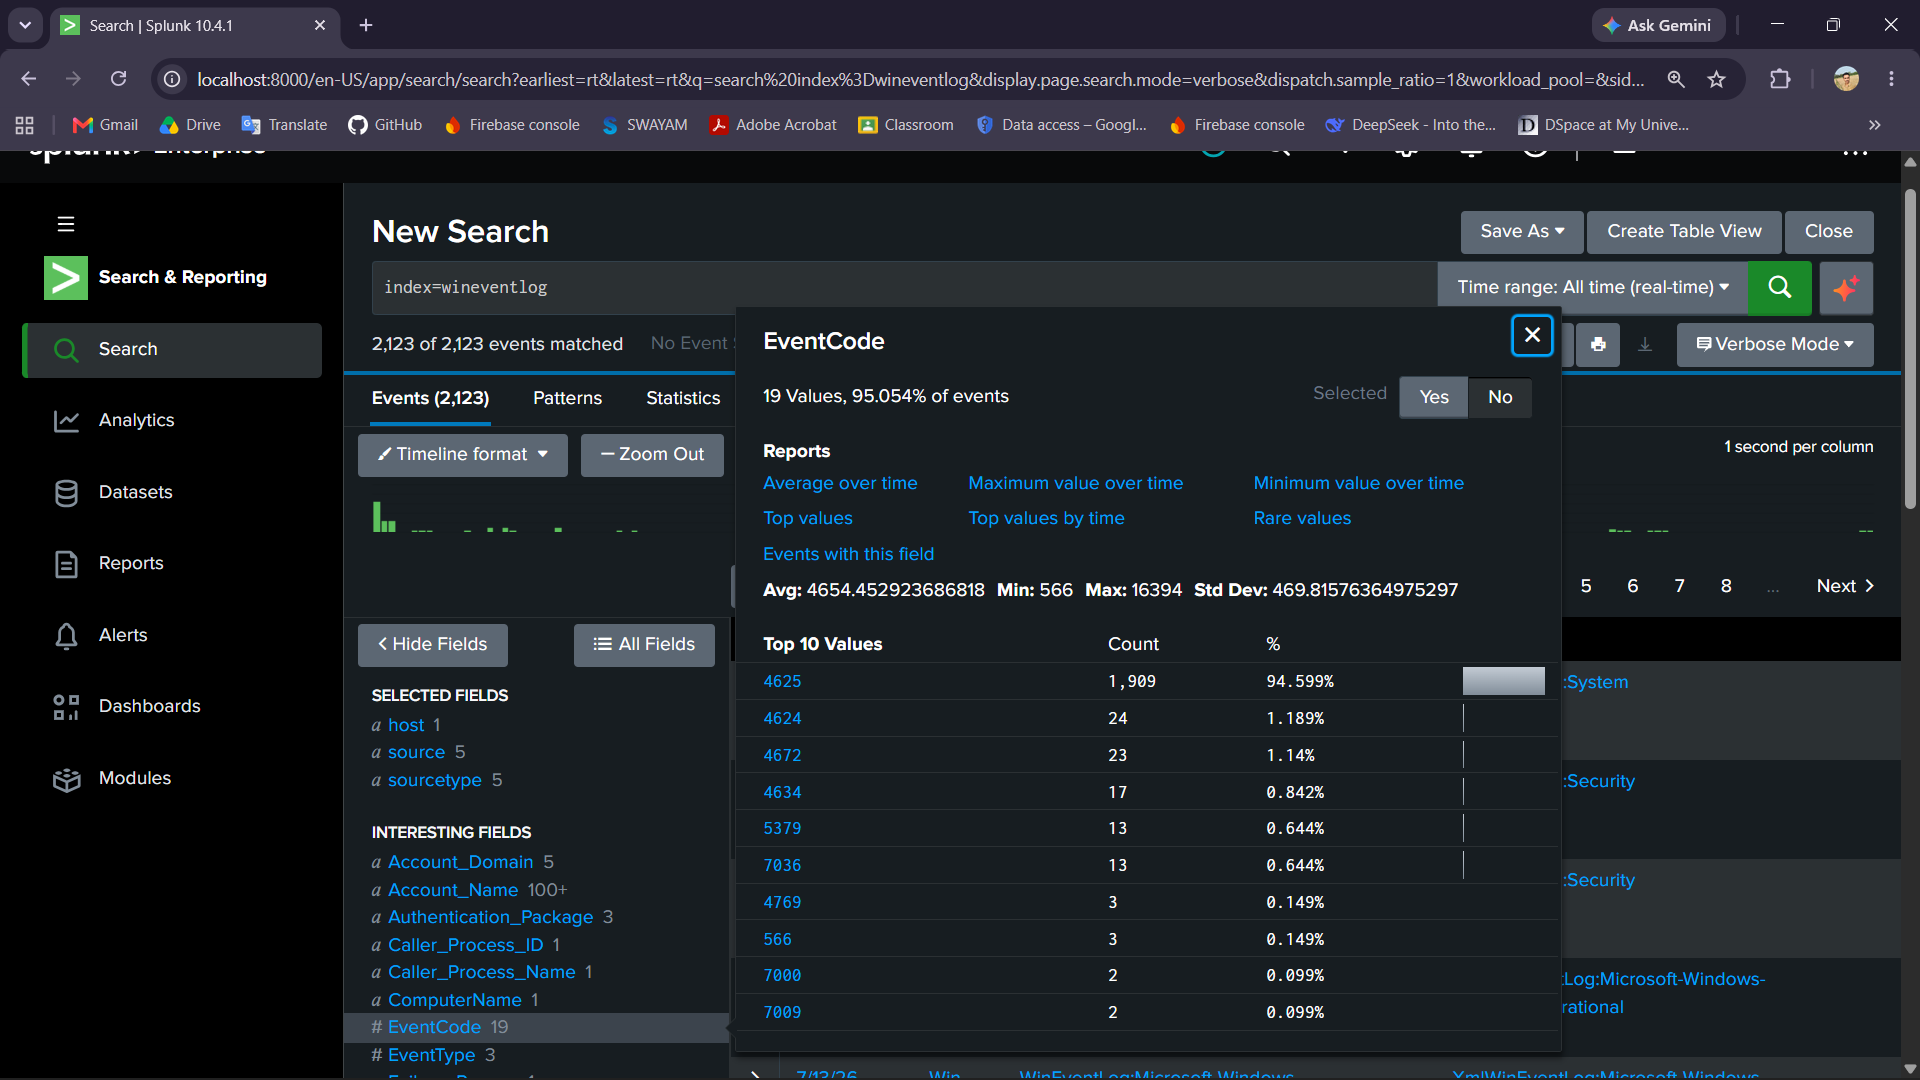Image resolution: width=1920 pixels, height=1080 pixels.
Task: Open the time range picker dropdown
Action: tap(1592, 287)
